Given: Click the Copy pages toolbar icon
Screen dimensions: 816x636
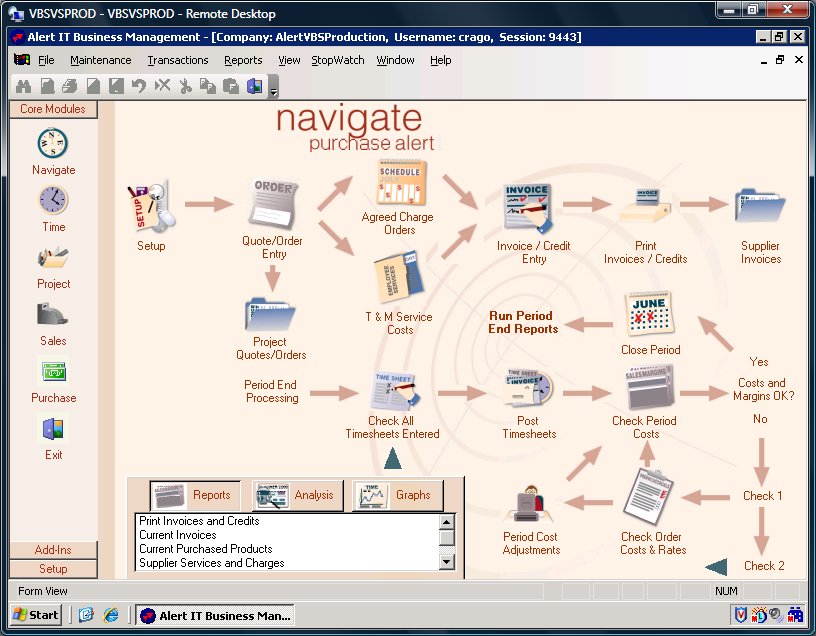Looking at the screenshot, I should [208, 86].
